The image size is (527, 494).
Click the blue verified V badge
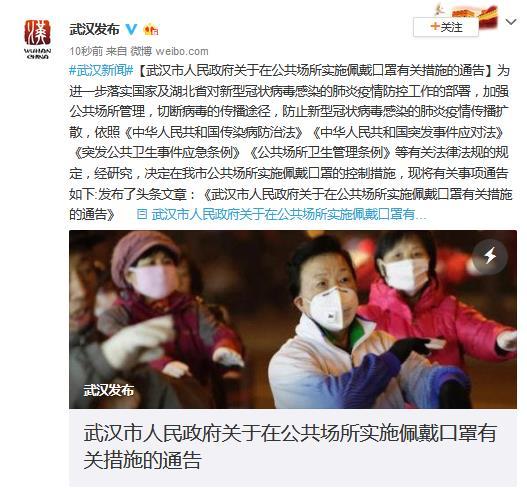point(131,30)
